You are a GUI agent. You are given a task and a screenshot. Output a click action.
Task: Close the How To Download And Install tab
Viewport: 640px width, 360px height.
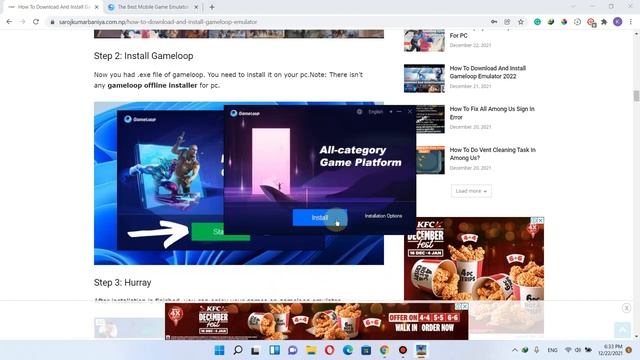[97, 7]
